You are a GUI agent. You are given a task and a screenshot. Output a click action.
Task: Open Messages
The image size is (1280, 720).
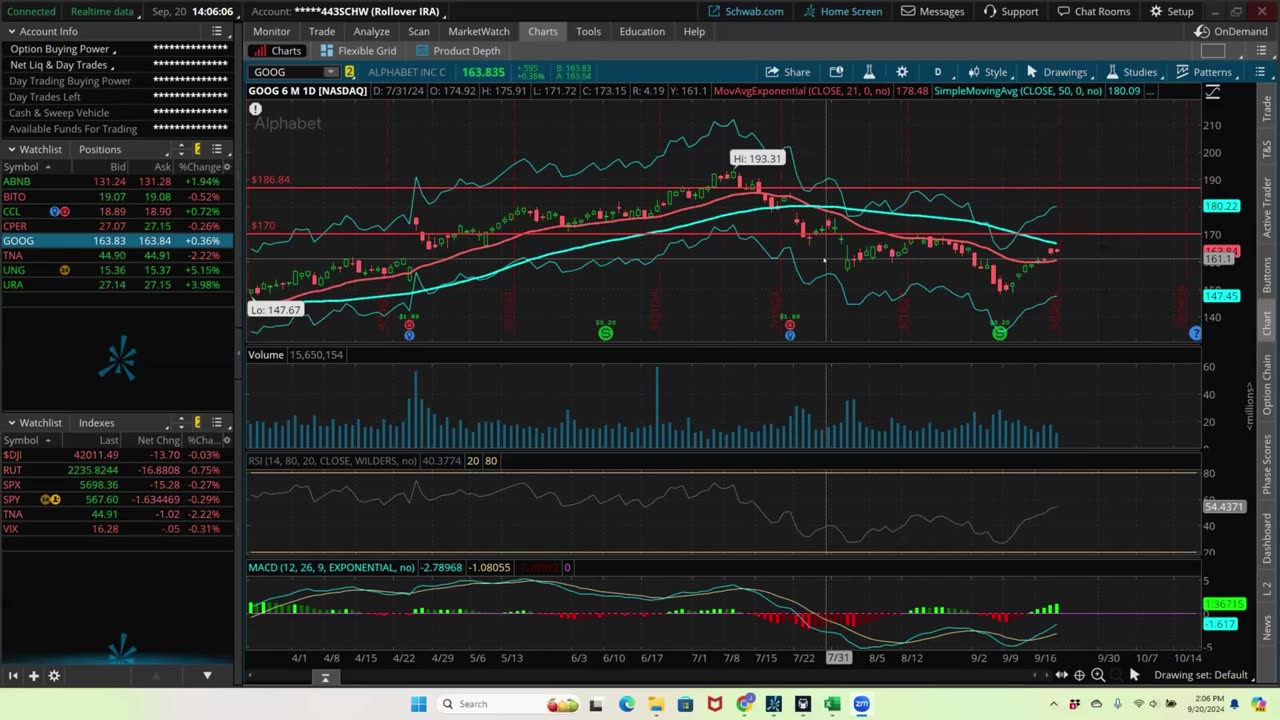click(933, 11)
